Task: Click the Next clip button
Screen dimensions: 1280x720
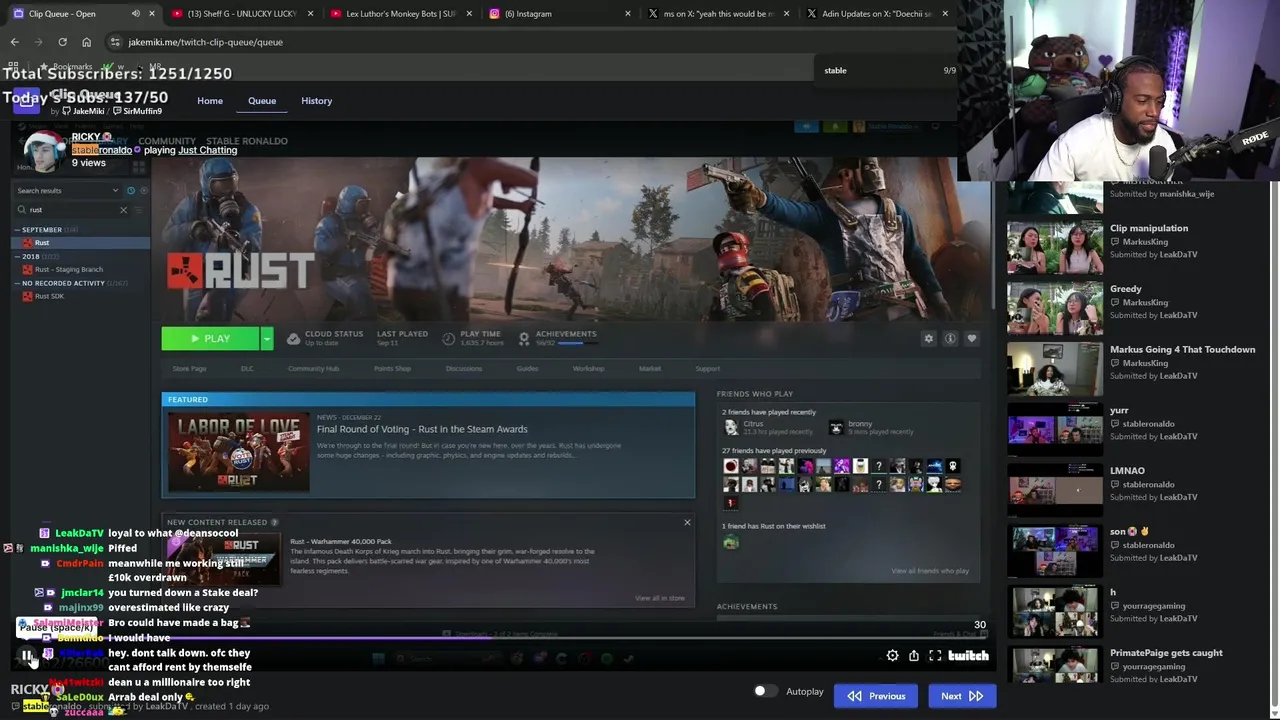Action: pos(962,696)
